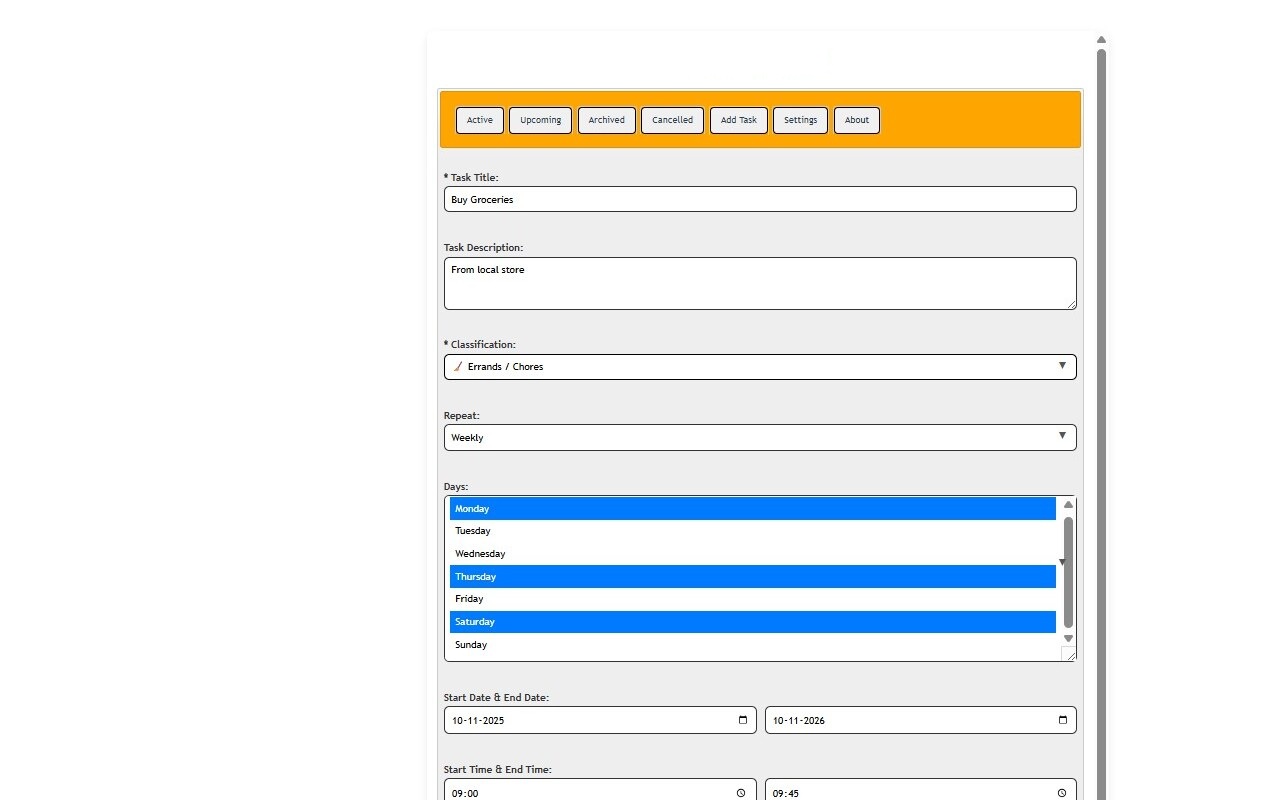Click the About button

click(856, 120)
